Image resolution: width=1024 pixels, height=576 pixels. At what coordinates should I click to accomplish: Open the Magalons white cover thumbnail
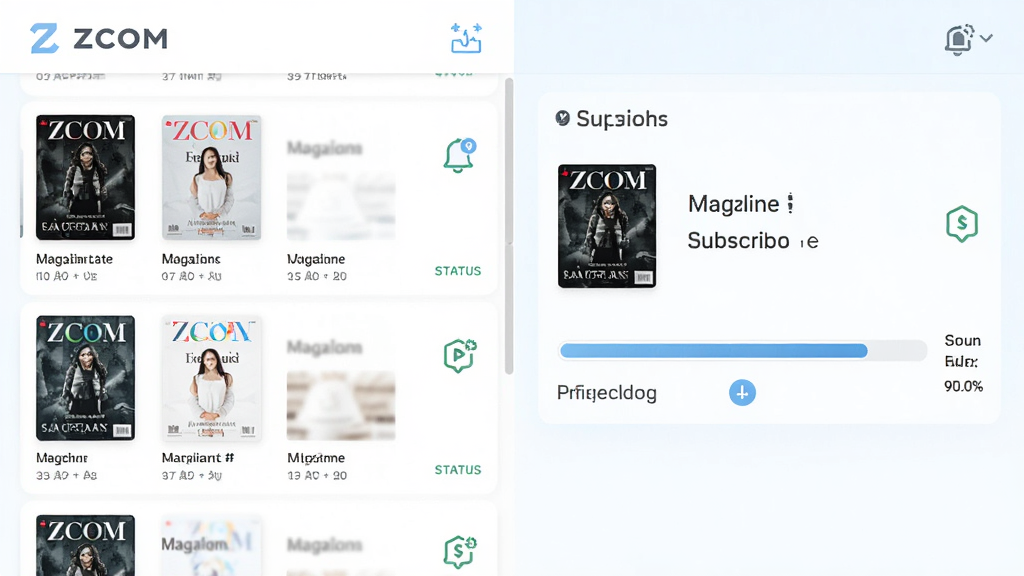pos(211,178)
